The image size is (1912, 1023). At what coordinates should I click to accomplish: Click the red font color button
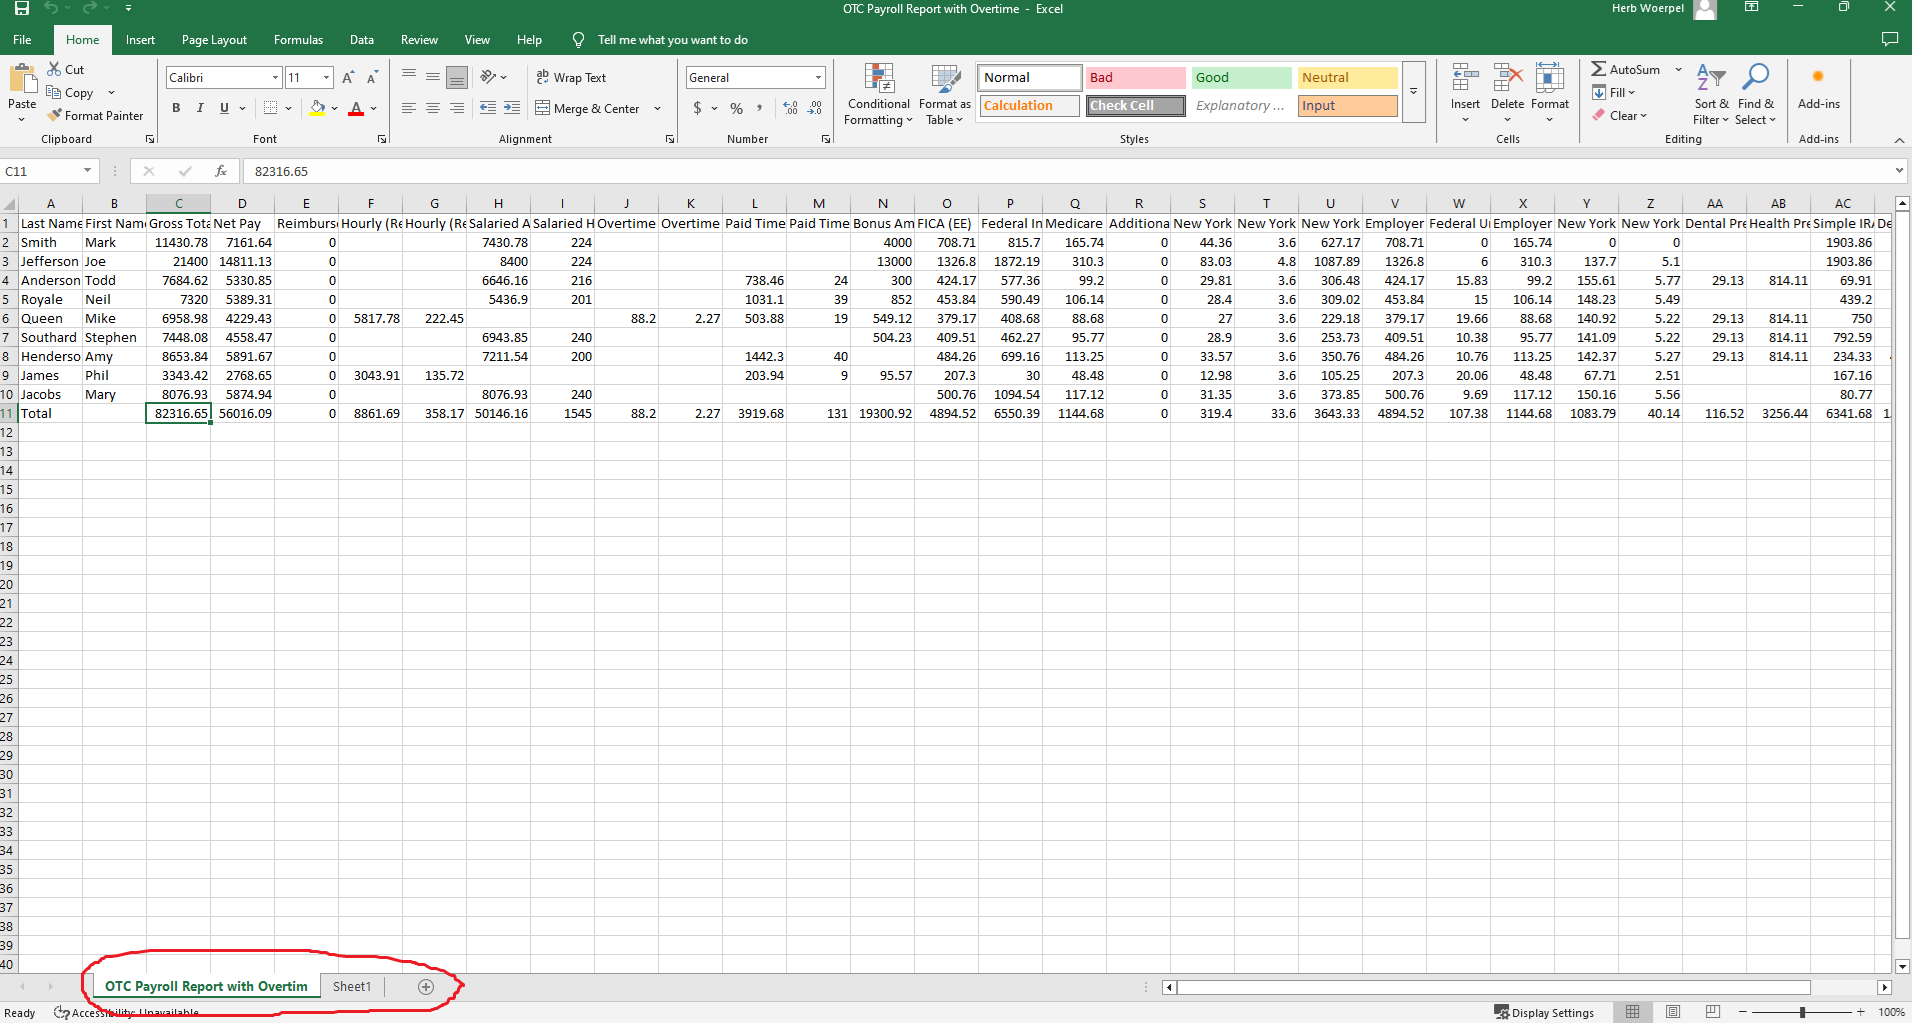pyautogui.click(x=356, y=108)
